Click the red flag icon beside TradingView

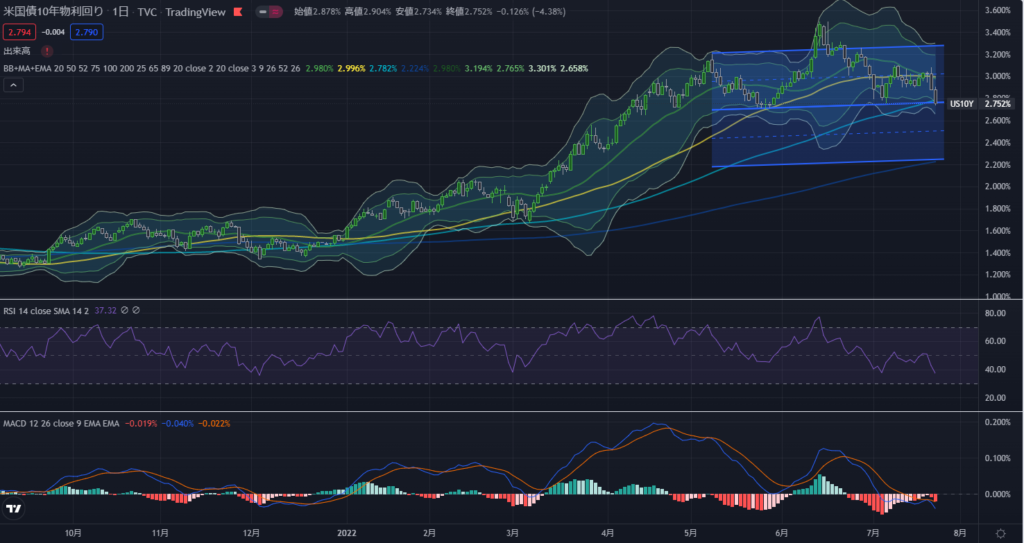236,12
